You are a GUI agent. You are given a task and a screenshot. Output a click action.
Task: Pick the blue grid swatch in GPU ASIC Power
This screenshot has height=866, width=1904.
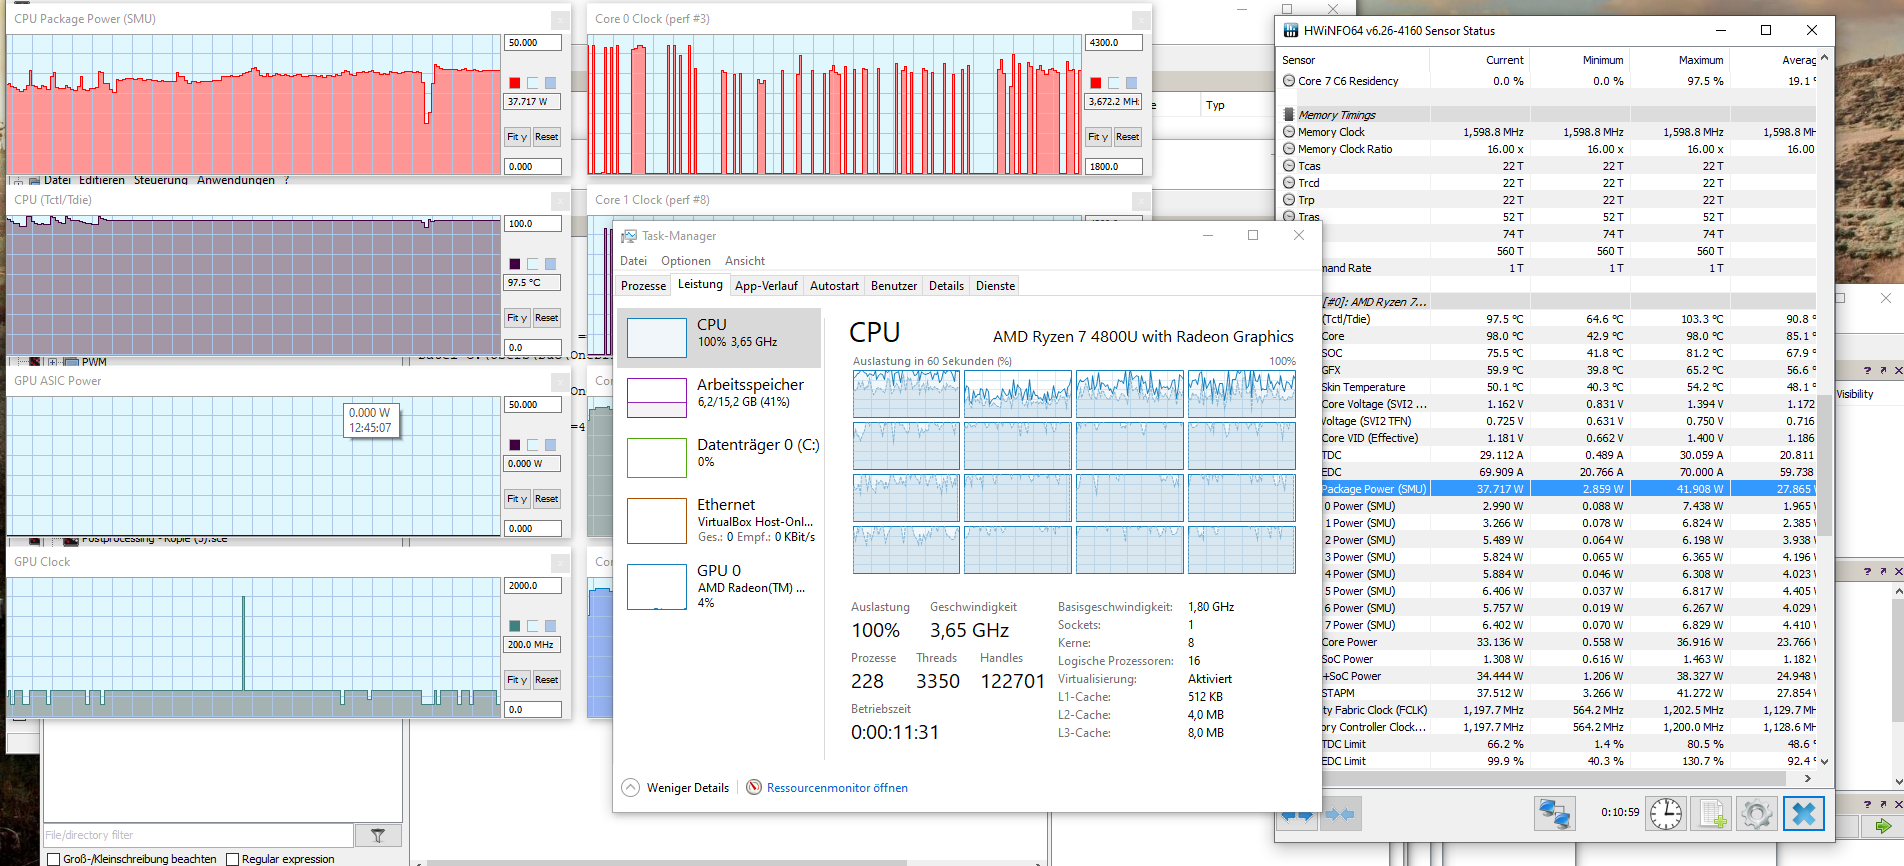551,445
